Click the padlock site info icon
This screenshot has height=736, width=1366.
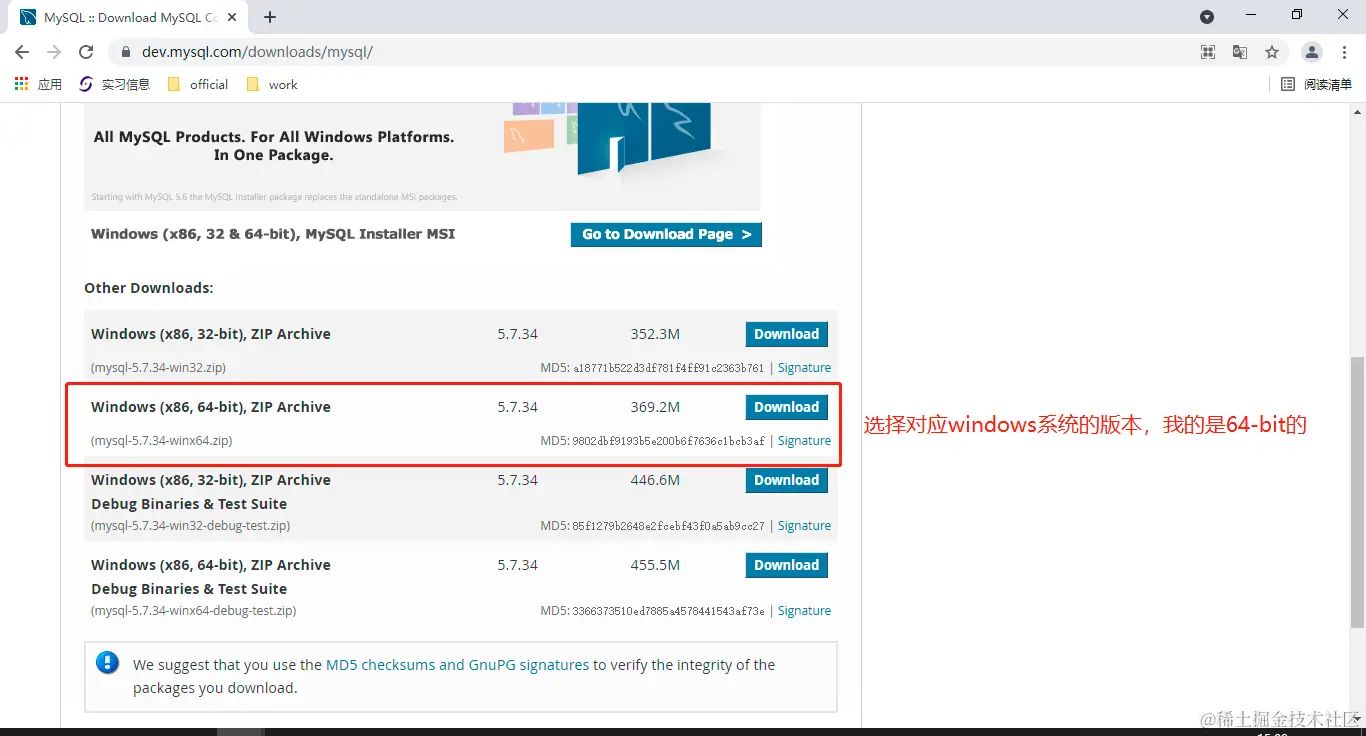(x=126, y=52)
